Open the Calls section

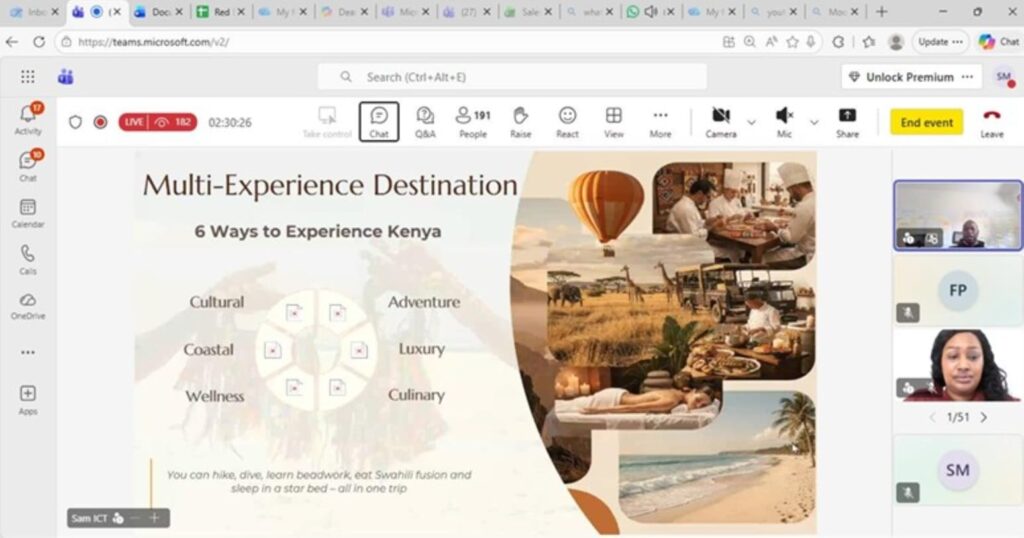[x=28, y=259]
